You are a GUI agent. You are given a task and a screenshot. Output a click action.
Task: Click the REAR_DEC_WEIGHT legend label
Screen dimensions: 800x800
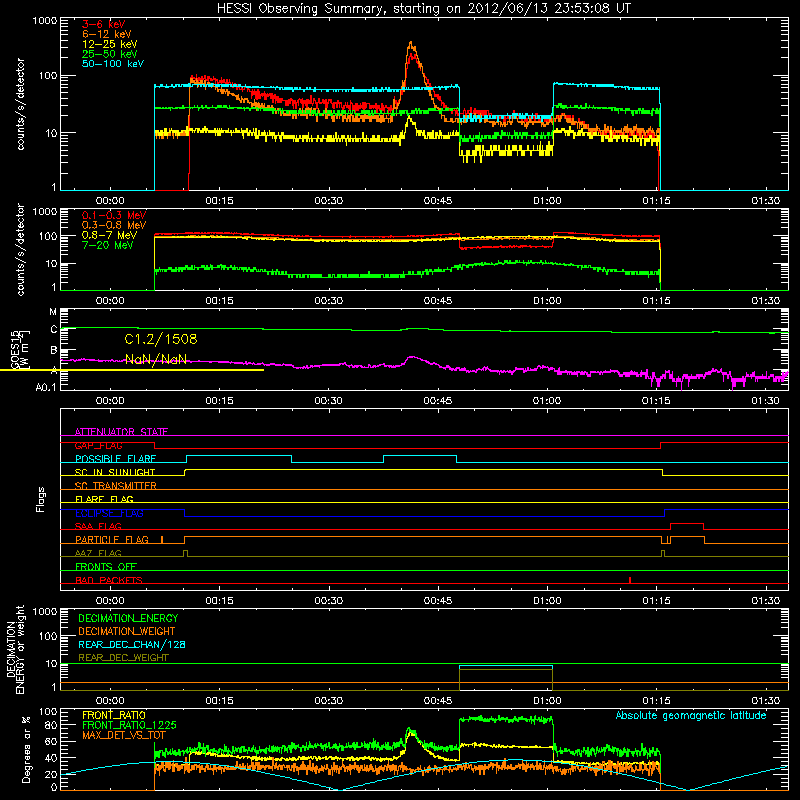click(123, 658)
